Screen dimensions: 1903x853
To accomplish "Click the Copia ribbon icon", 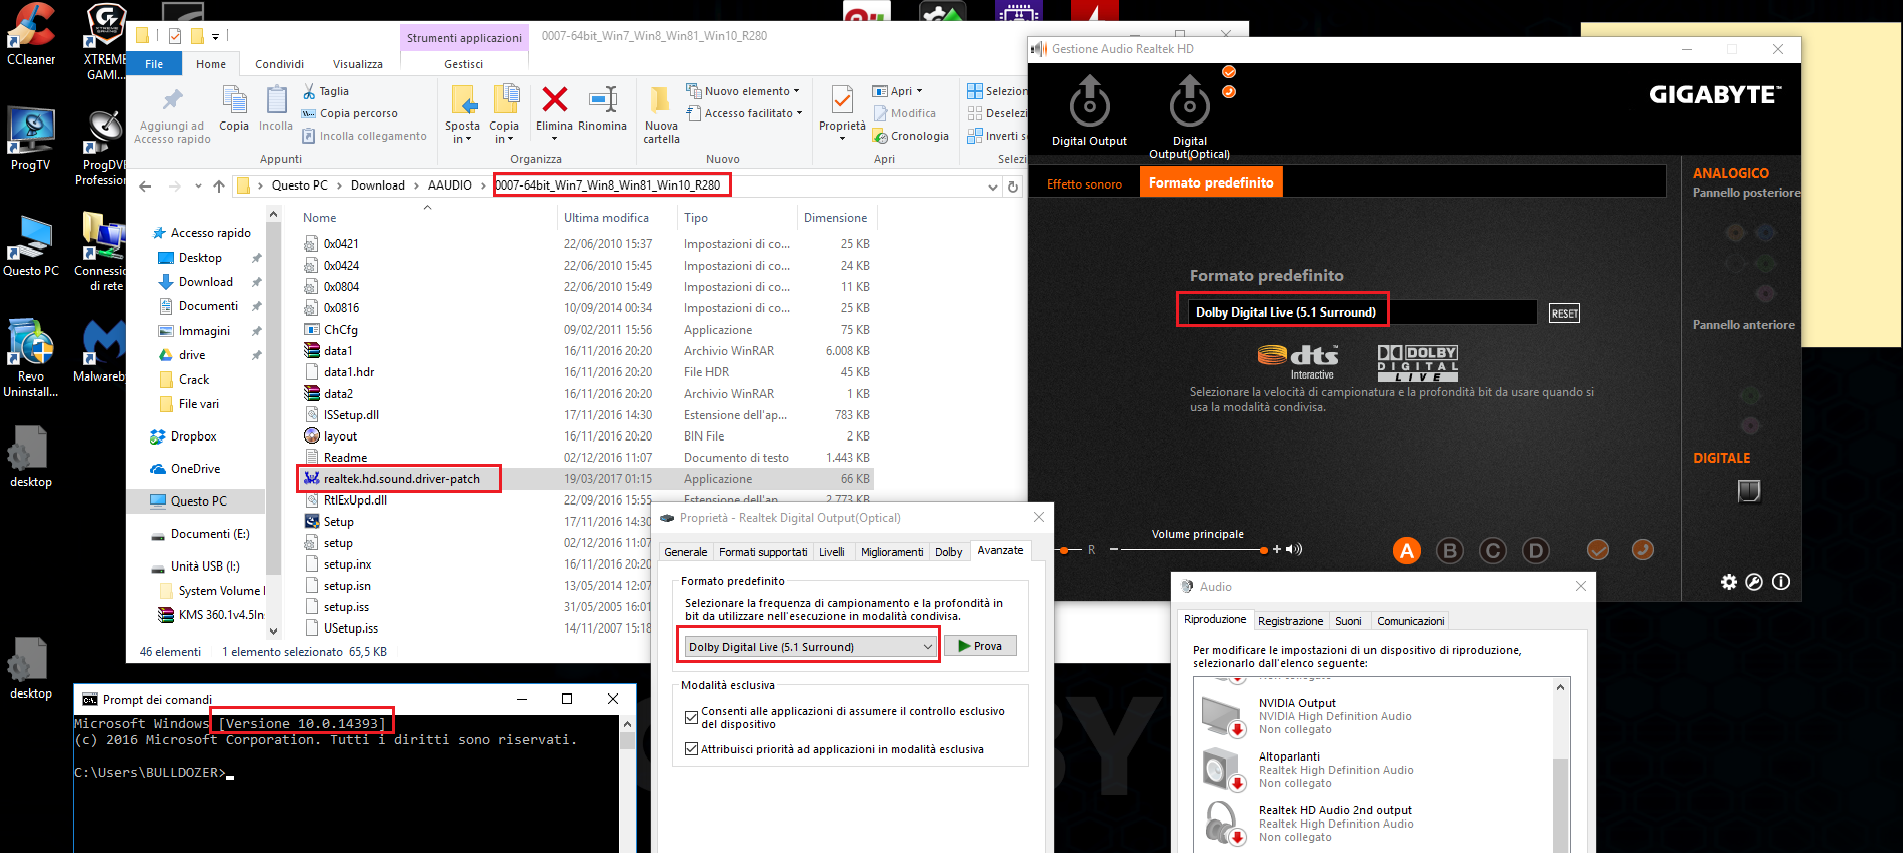I will pos(234,100).
